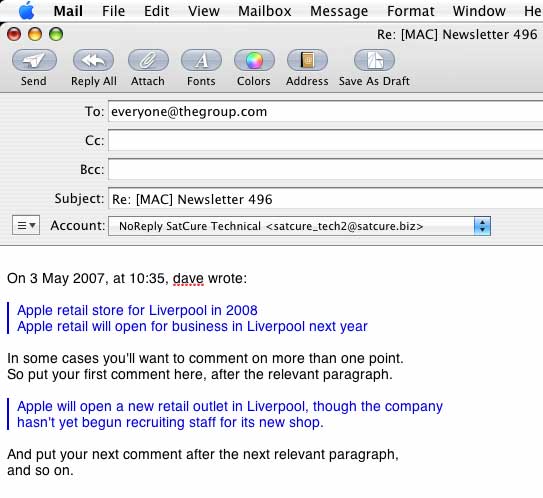
Task: Click the green zoom window button
Action: [56, 34]
